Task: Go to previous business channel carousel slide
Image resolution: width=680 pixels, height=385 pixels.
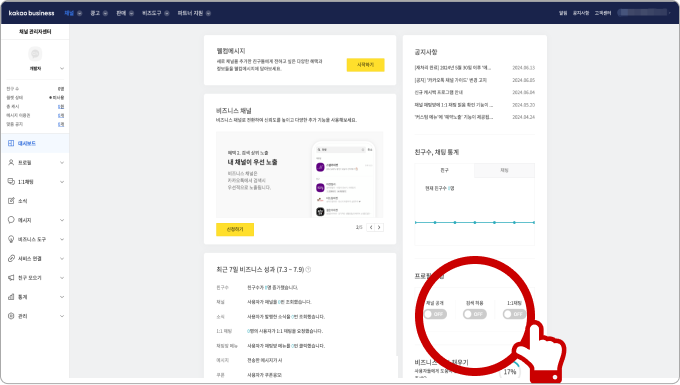Action: [371, 227]
